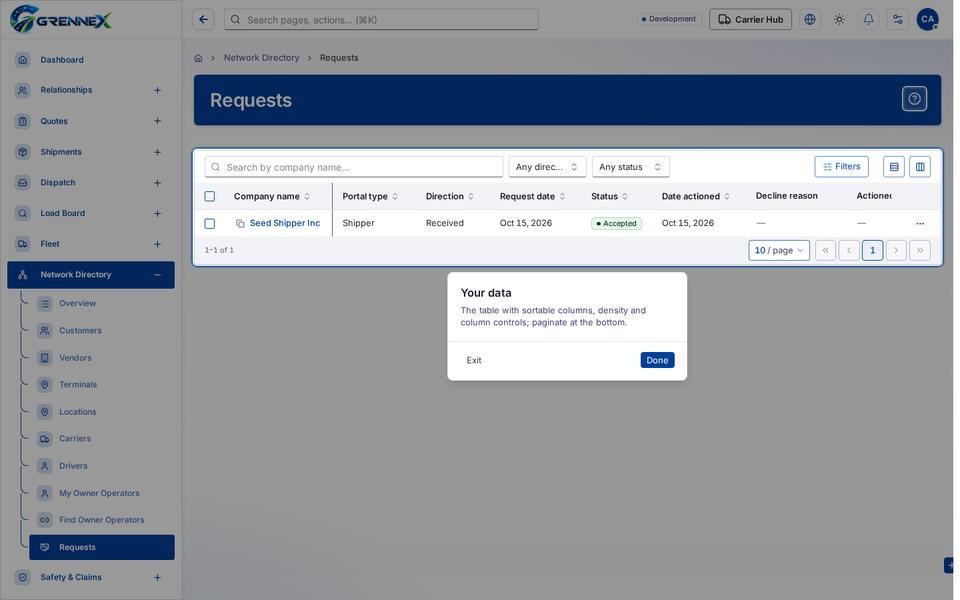
Task: Copy icon beside Seed Shipper Inc
Action: (240, 223)
